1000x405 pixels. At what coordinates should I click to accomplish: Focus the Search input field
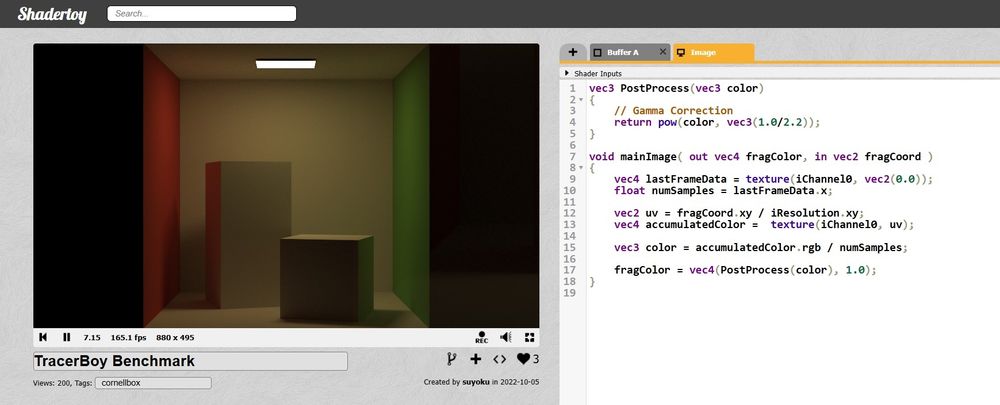click(x=202, y=13)
